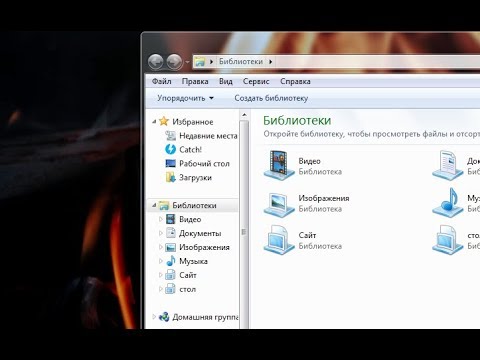The height and width of the screenshot is (360, 480).
Task: Select Библиотеки breadcrumb in the address bar
Action: pos(241,62)
